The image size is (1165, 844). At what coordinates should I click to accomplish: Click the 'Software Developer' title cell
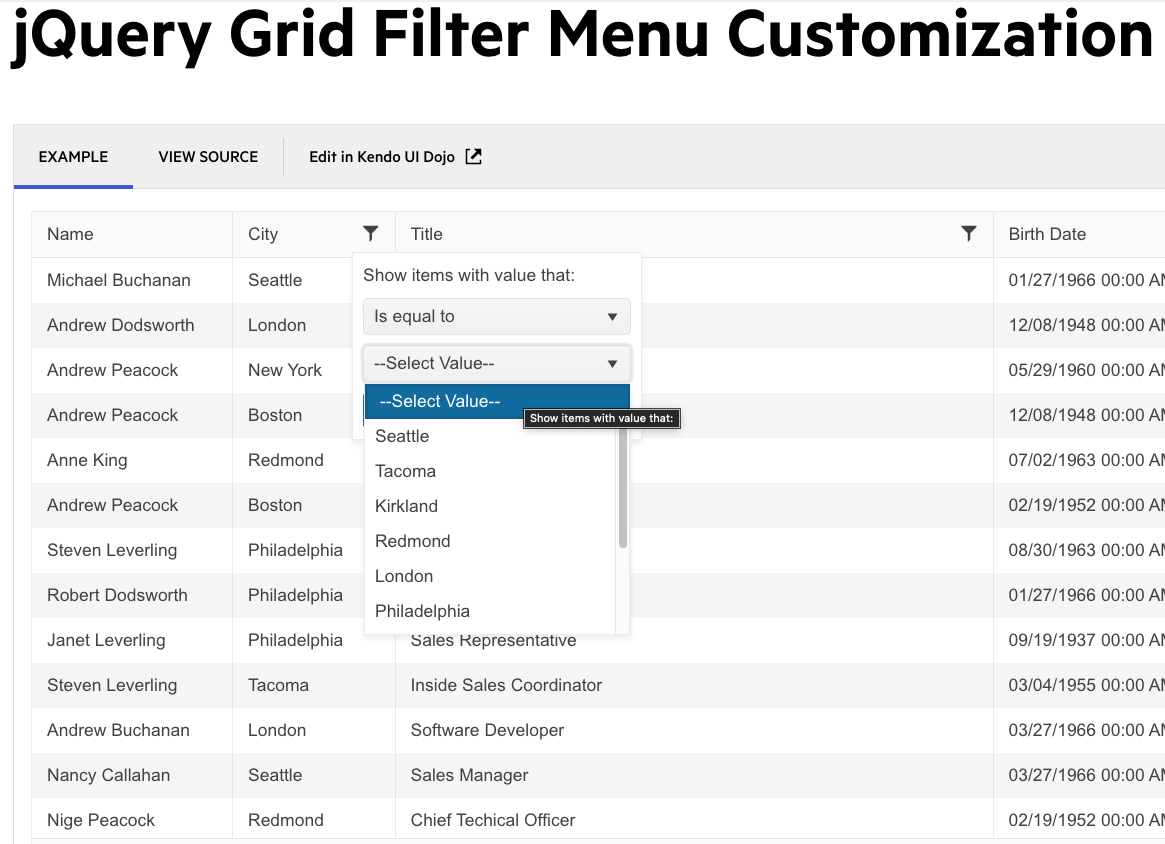694,730
